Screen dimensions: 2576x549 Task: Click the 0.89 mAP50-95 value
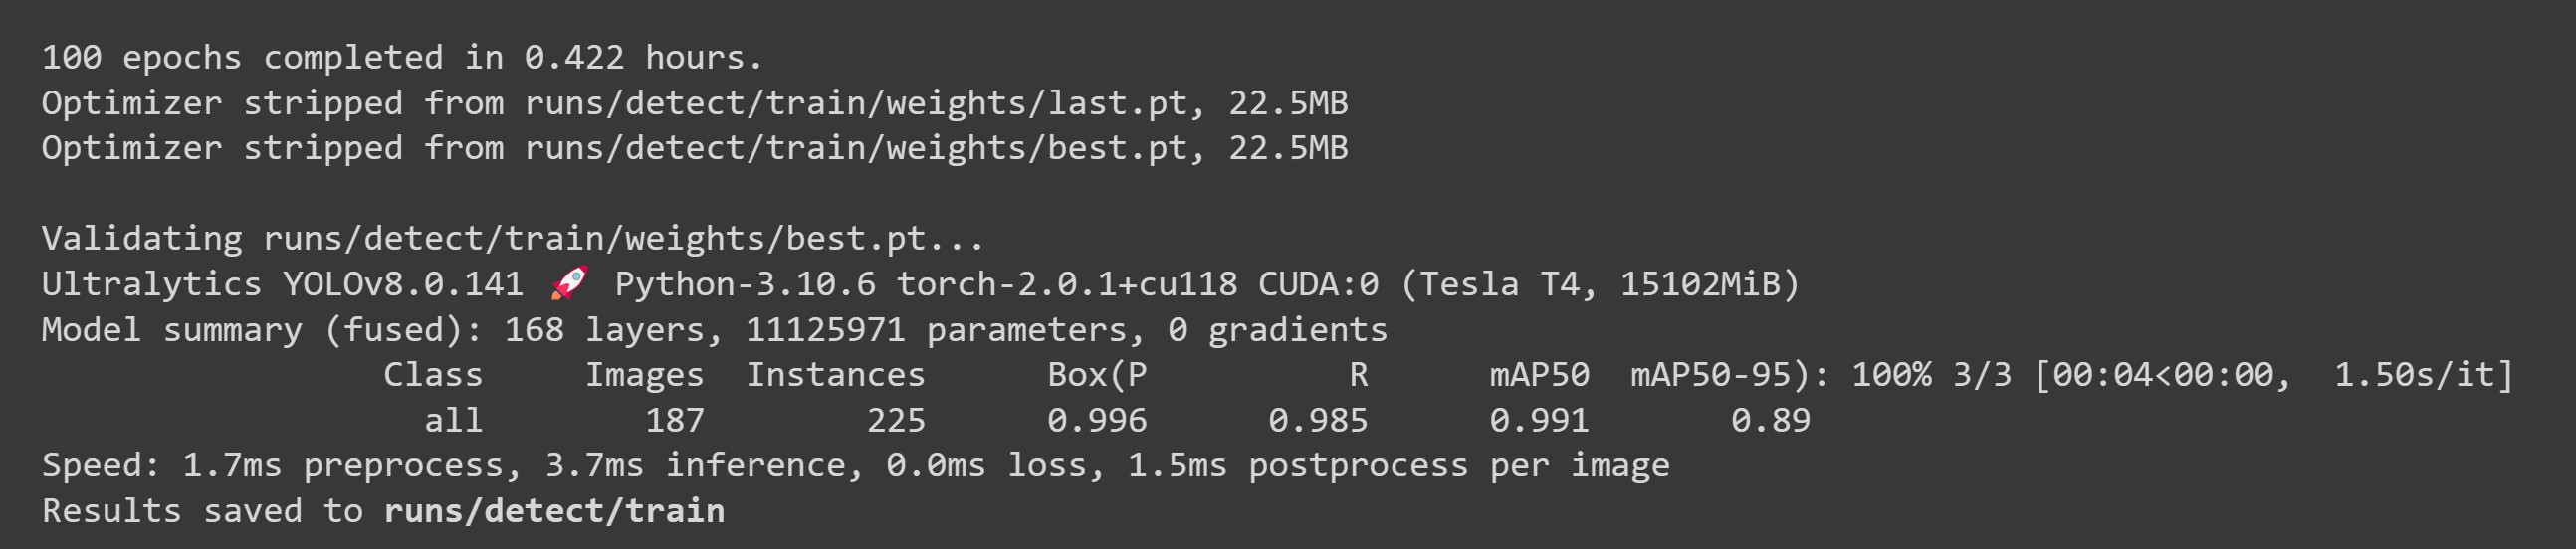tap(1770, 420)
